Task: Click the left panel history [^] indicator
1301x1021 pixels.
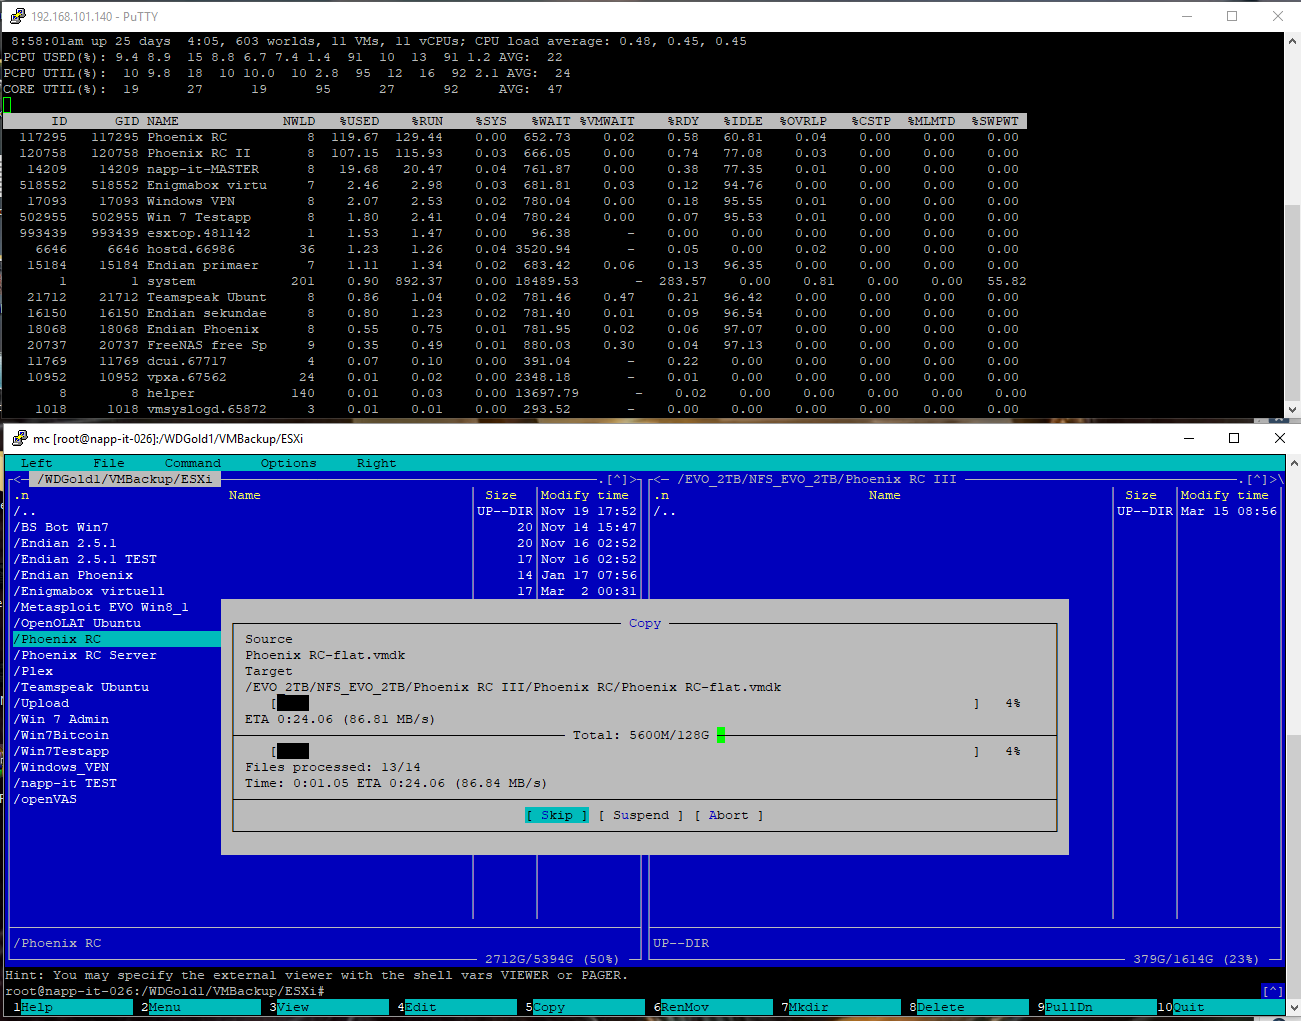Action: [619, 479]
